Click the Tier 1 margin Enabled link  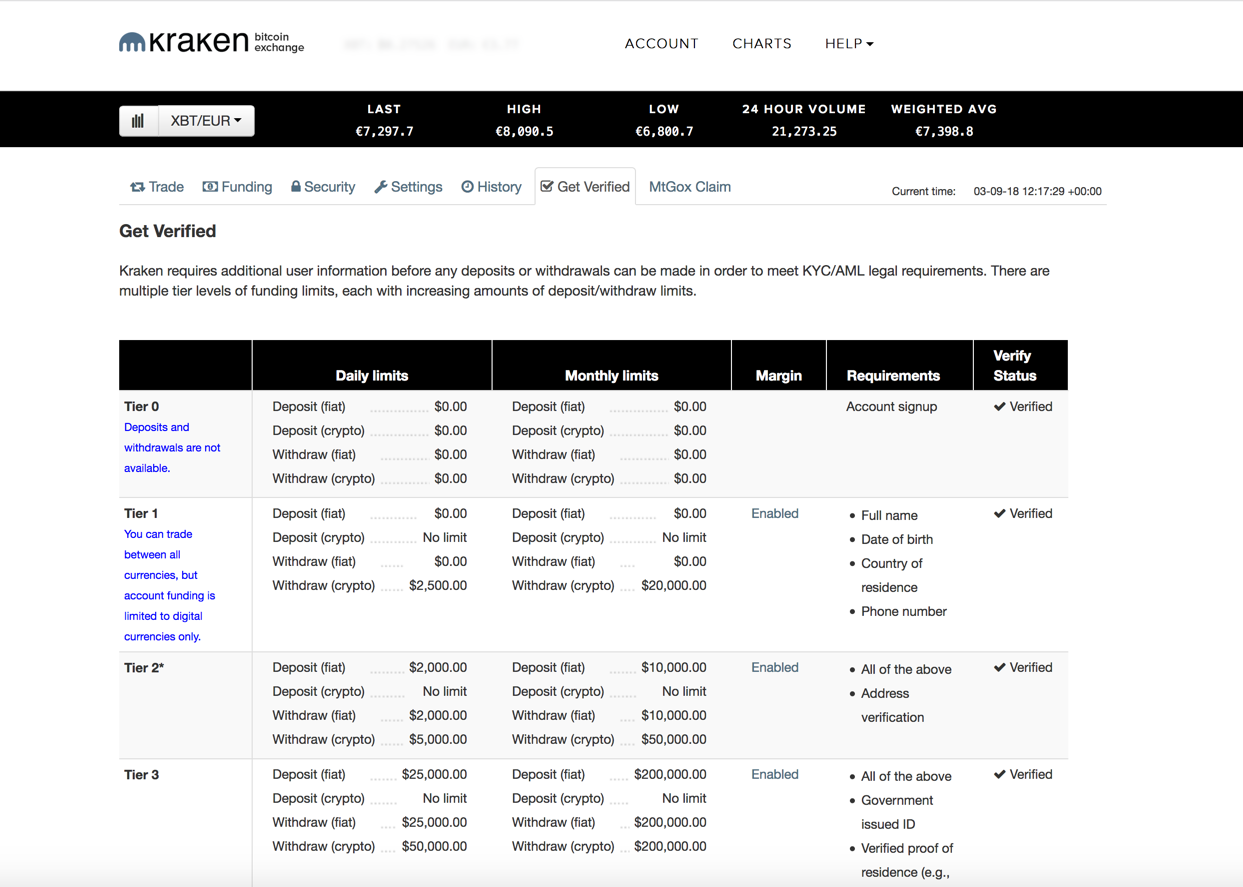point(775,514)
